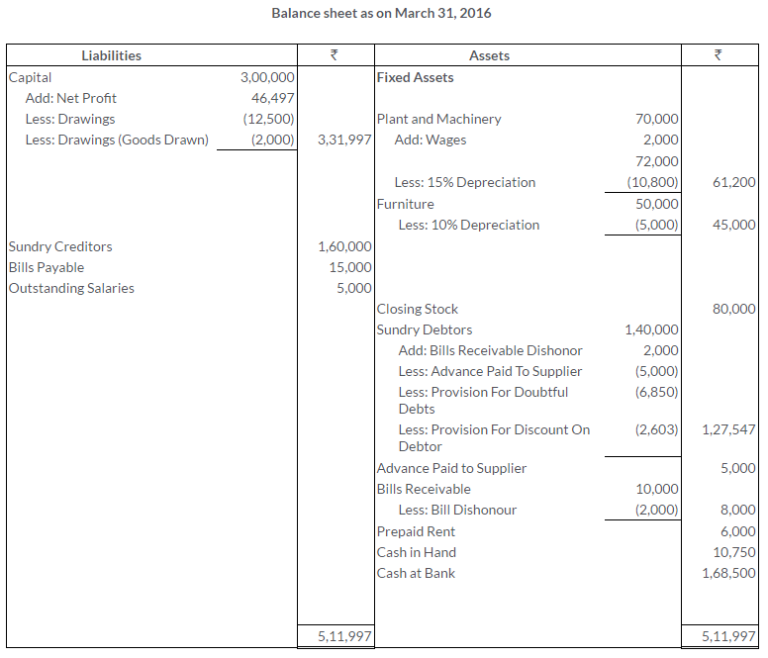Click 'Less: 15% Depreciation' line

pos(465,182)
